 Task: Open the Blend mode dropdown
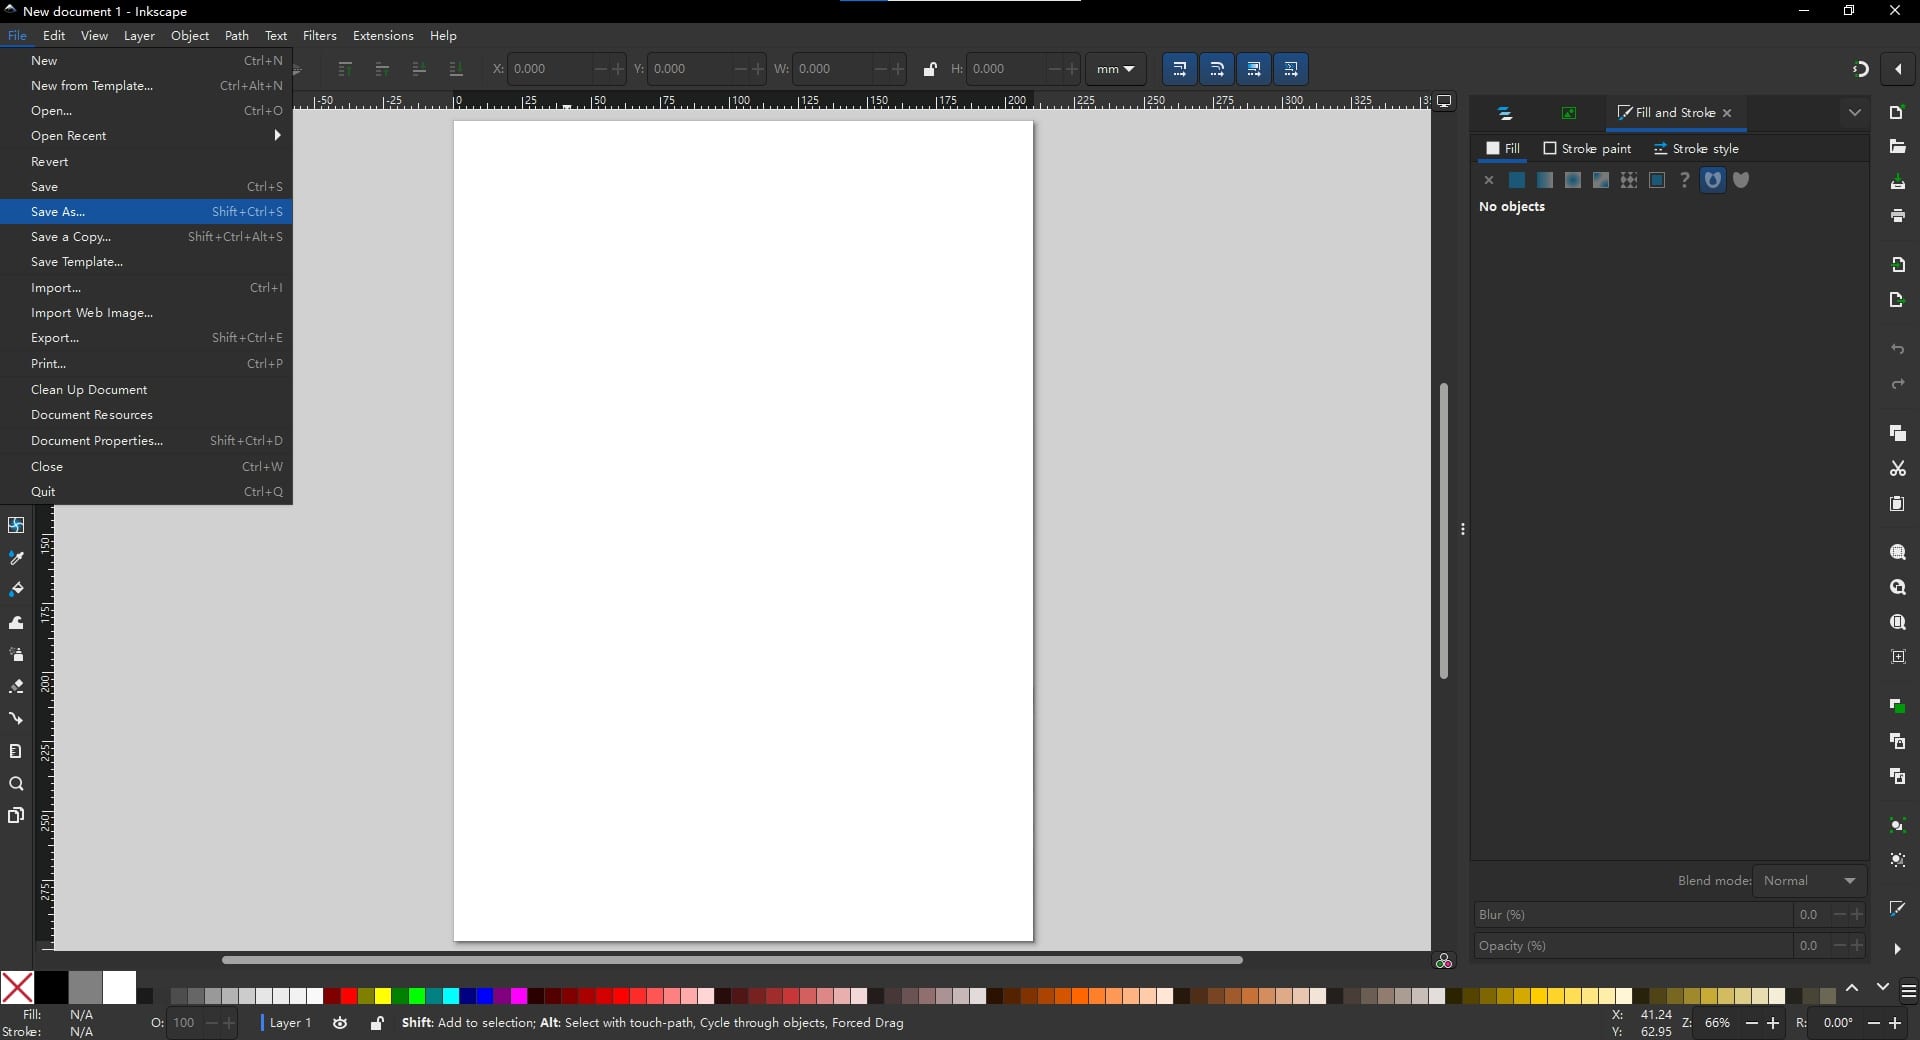click(1810, 881)
